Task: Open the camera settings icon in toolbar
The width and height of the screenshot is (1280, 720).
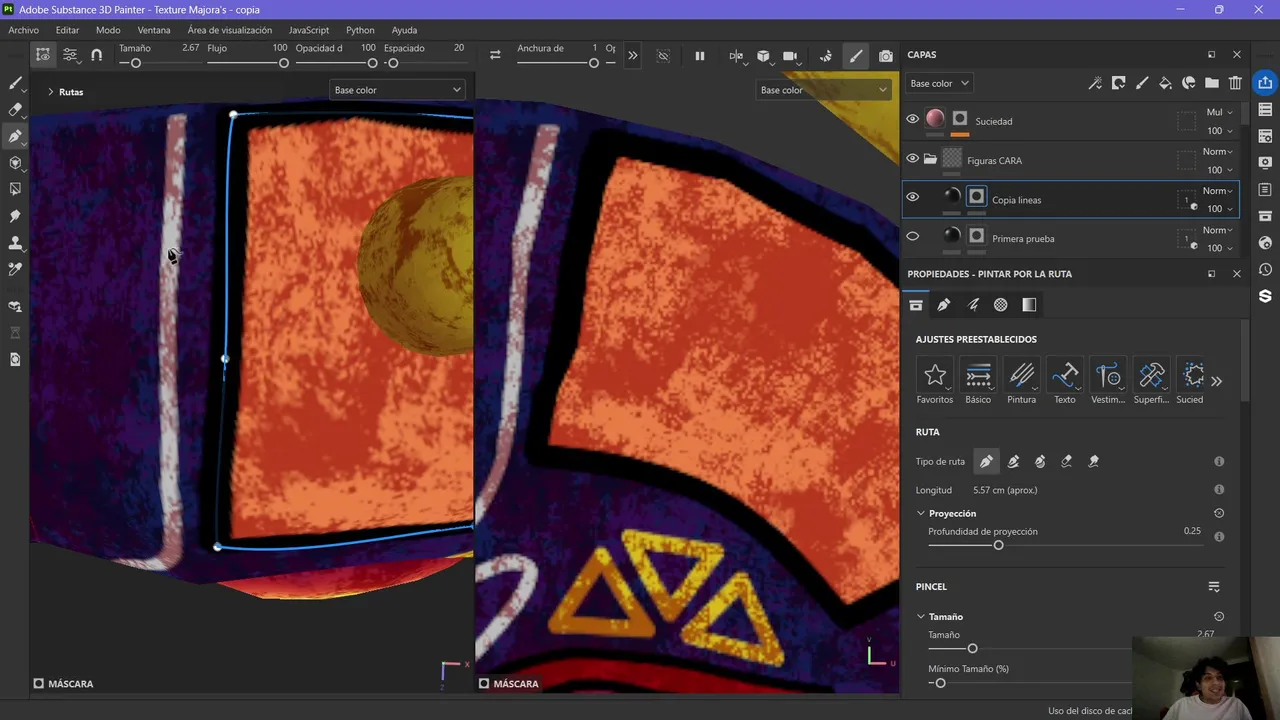Action: (x=791, y=56)
